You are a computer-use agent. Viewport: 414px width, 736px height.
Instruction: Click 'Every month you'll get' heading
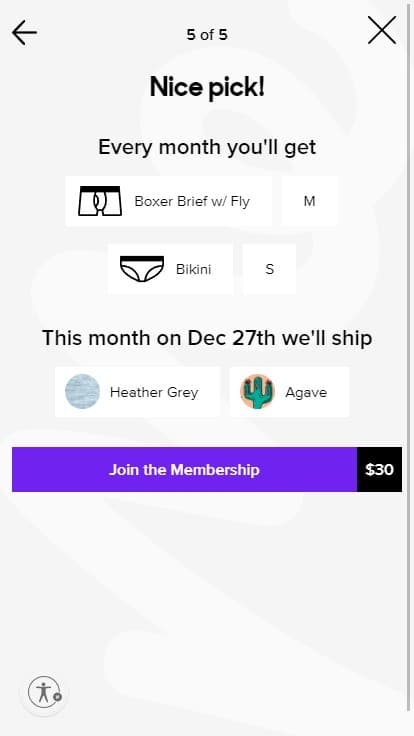[x=207, y=147]
